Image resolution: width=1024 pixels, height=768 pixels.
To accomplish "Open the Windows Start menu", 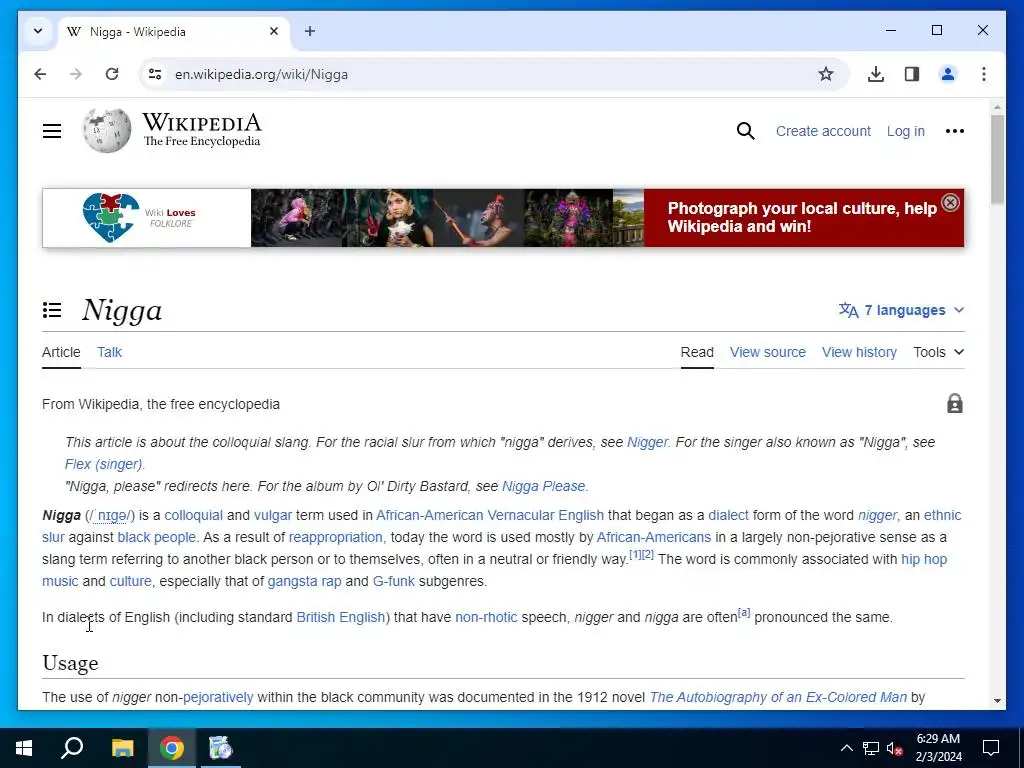I will [x=24, y=748].
